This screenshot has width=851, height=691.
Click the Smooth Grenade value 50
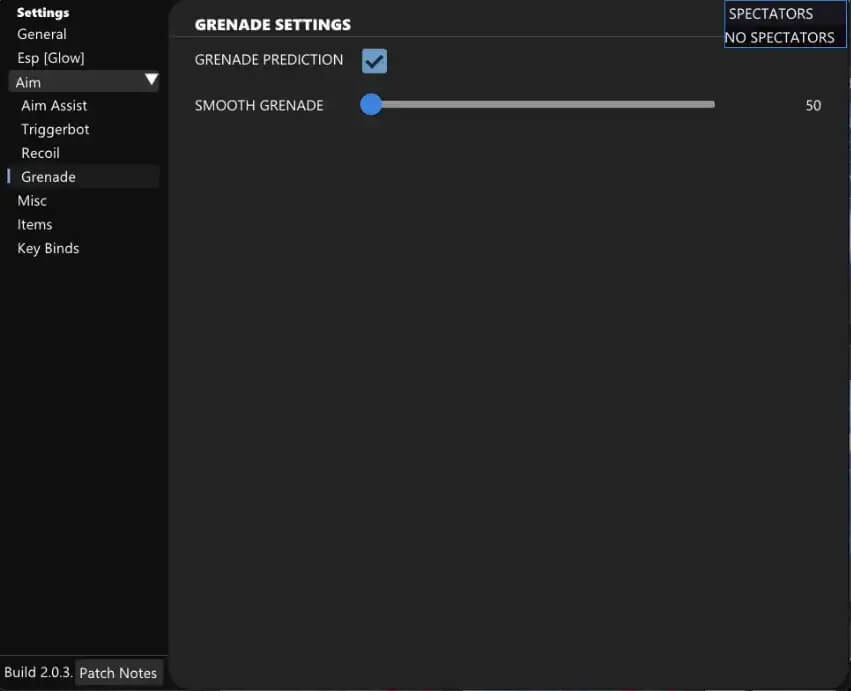point(813,106)
